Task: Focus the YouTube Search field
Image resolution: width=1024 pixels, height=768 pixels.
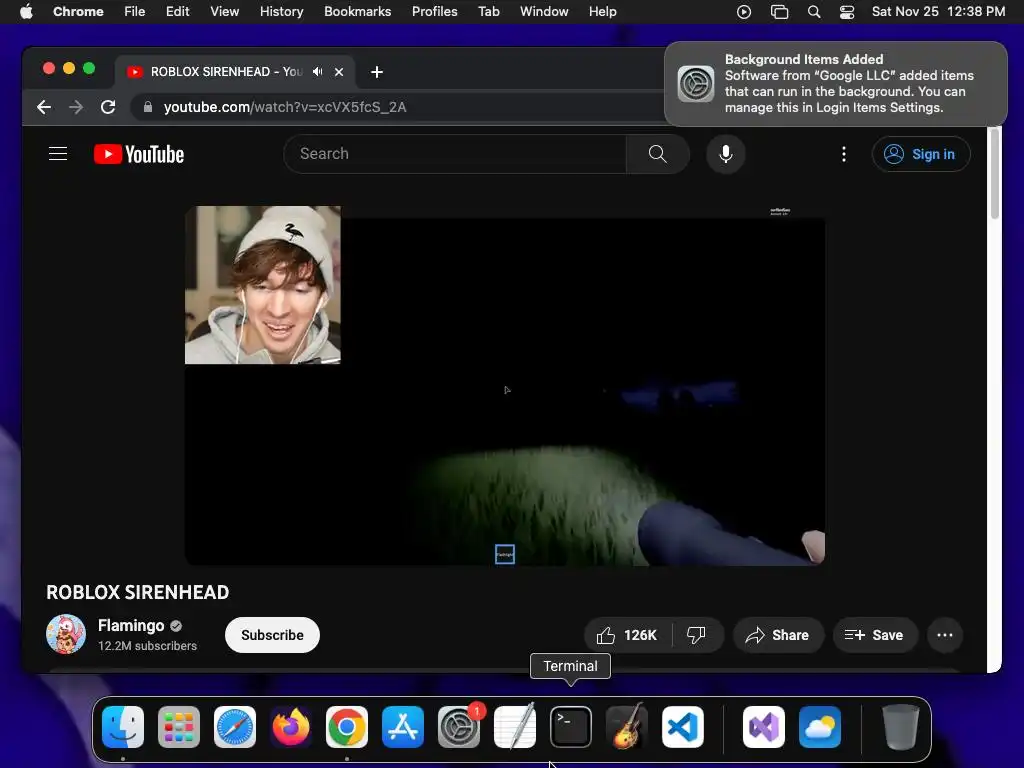Action: tap(455, 154)
